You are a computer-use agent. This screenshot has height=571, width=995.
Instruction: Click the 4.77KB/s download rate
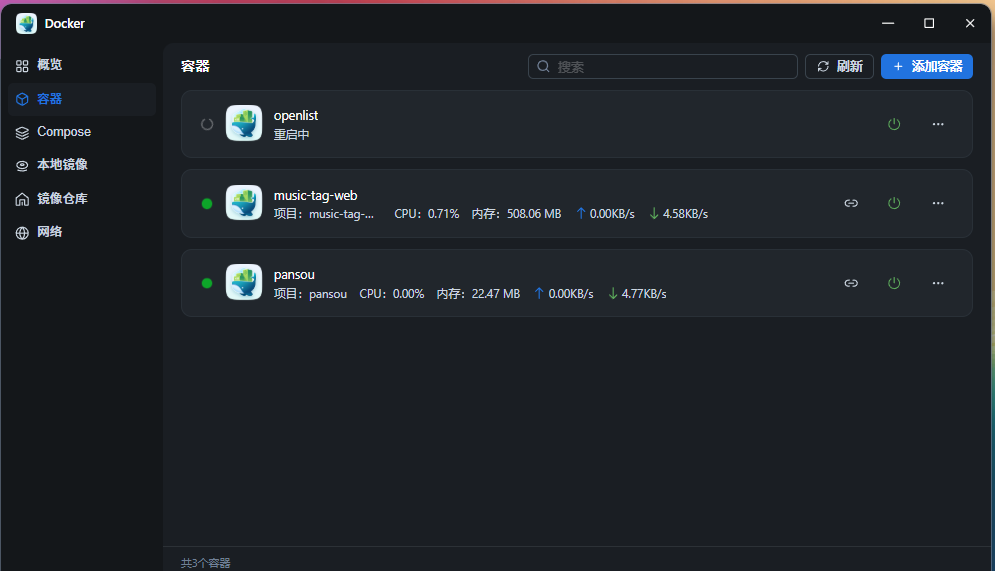point(637,294)
